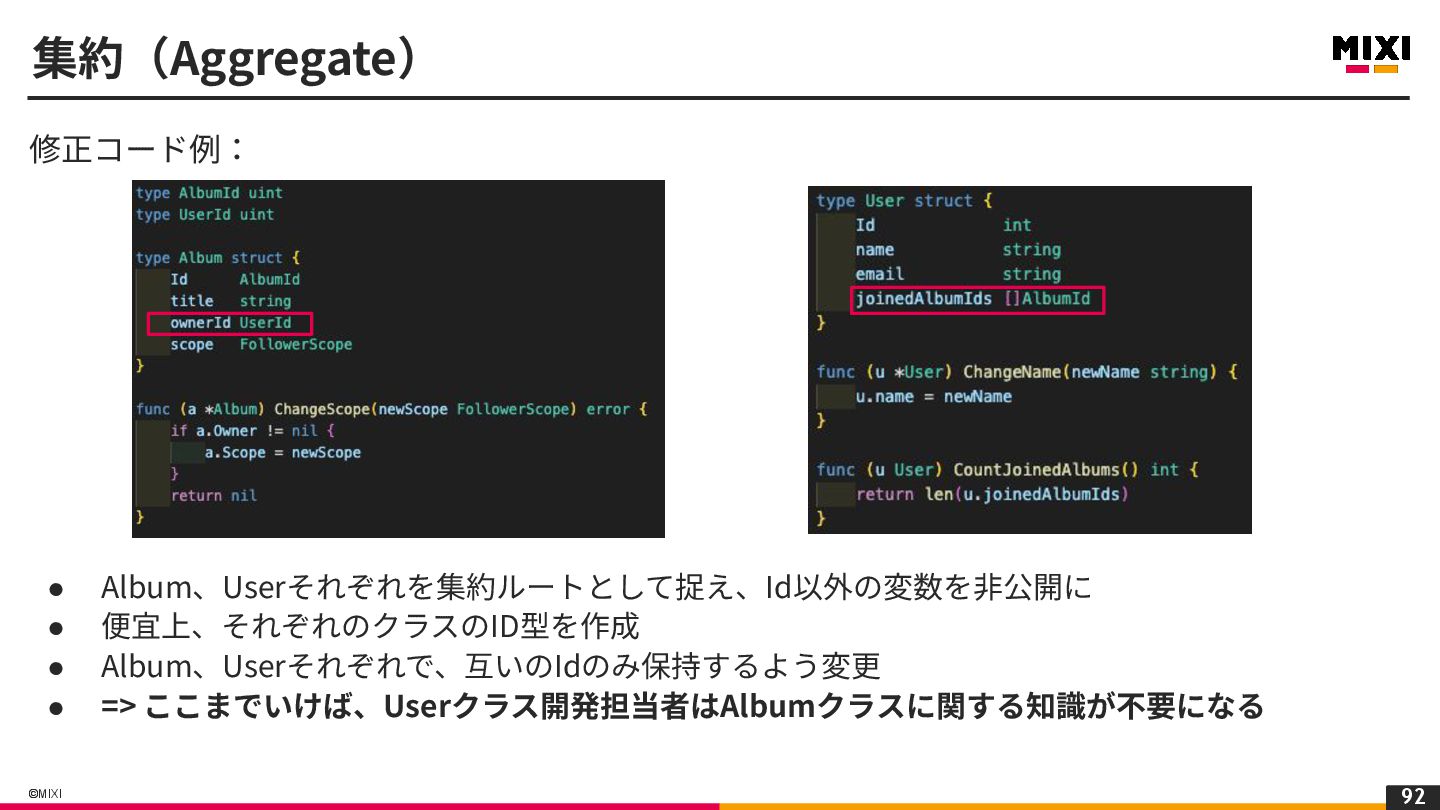Click the ©MIXI copyright text

[x=45, y=793]
